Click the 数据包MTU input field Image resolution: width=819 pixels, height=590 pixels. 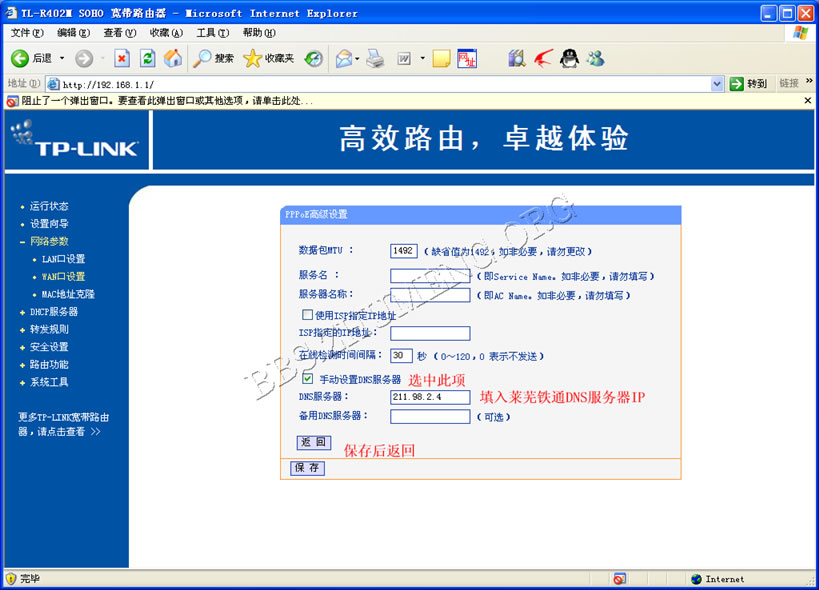point(403,251)
